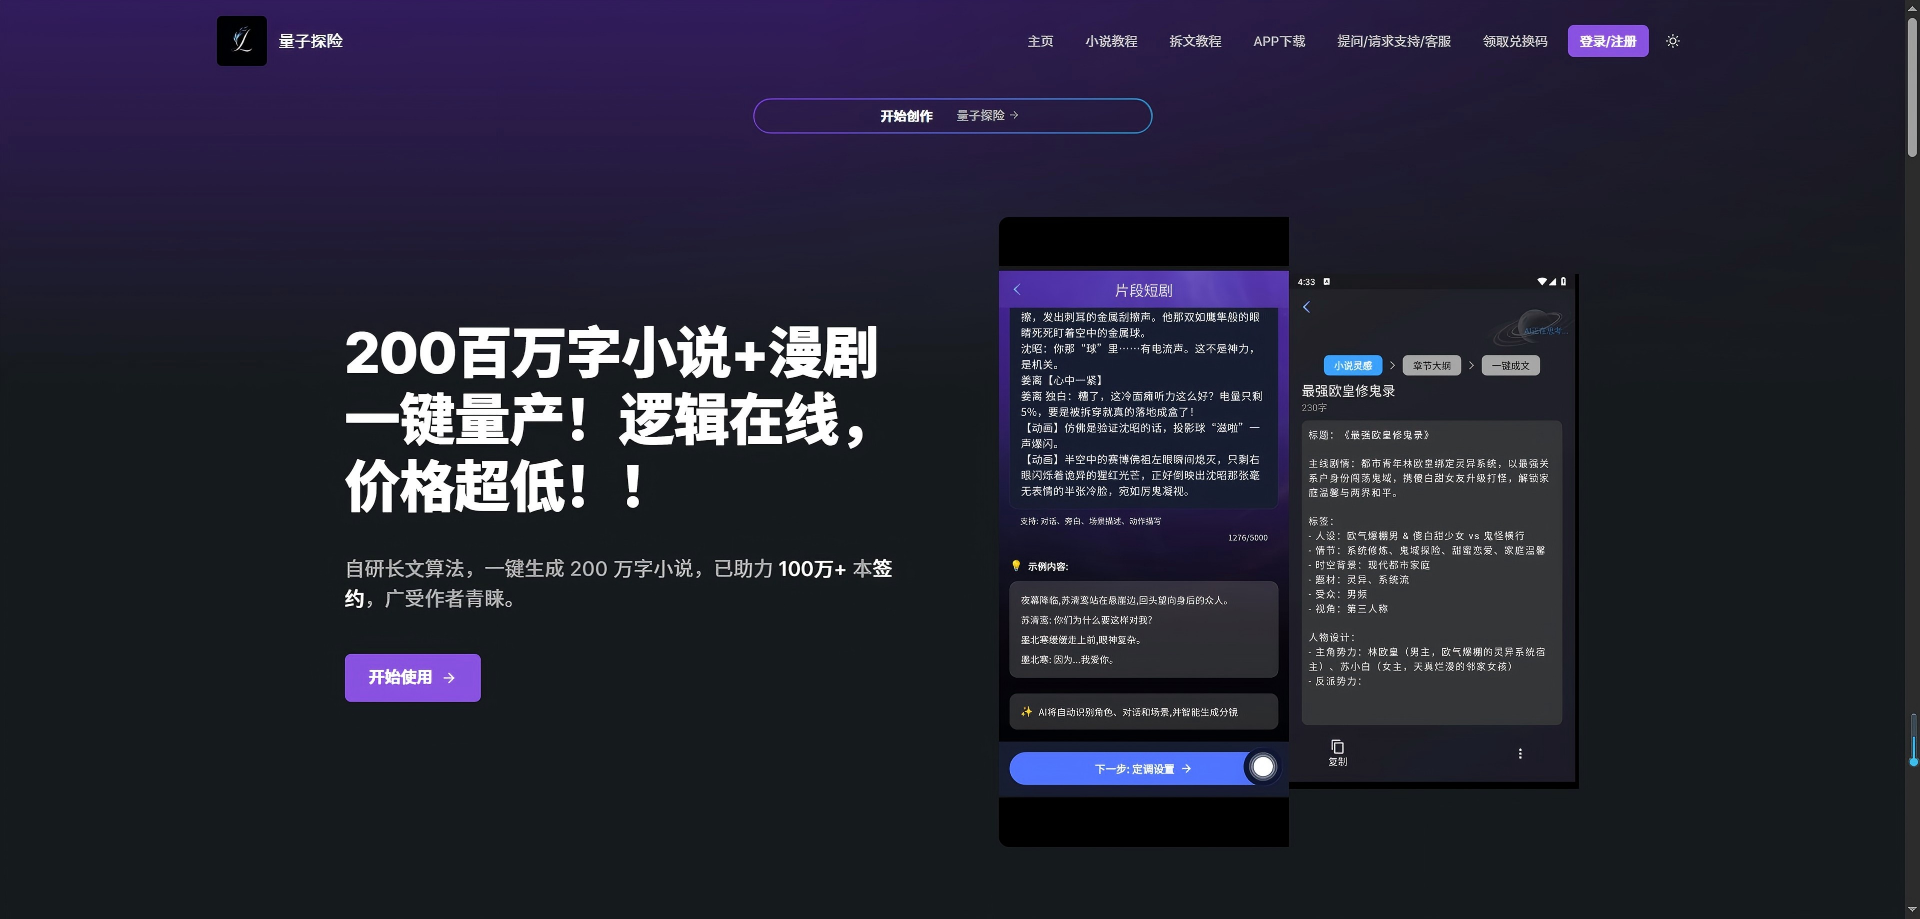Click the scrollbar up arrow
This screenshot has width=1920, height=919.
tap(1912, 7)
